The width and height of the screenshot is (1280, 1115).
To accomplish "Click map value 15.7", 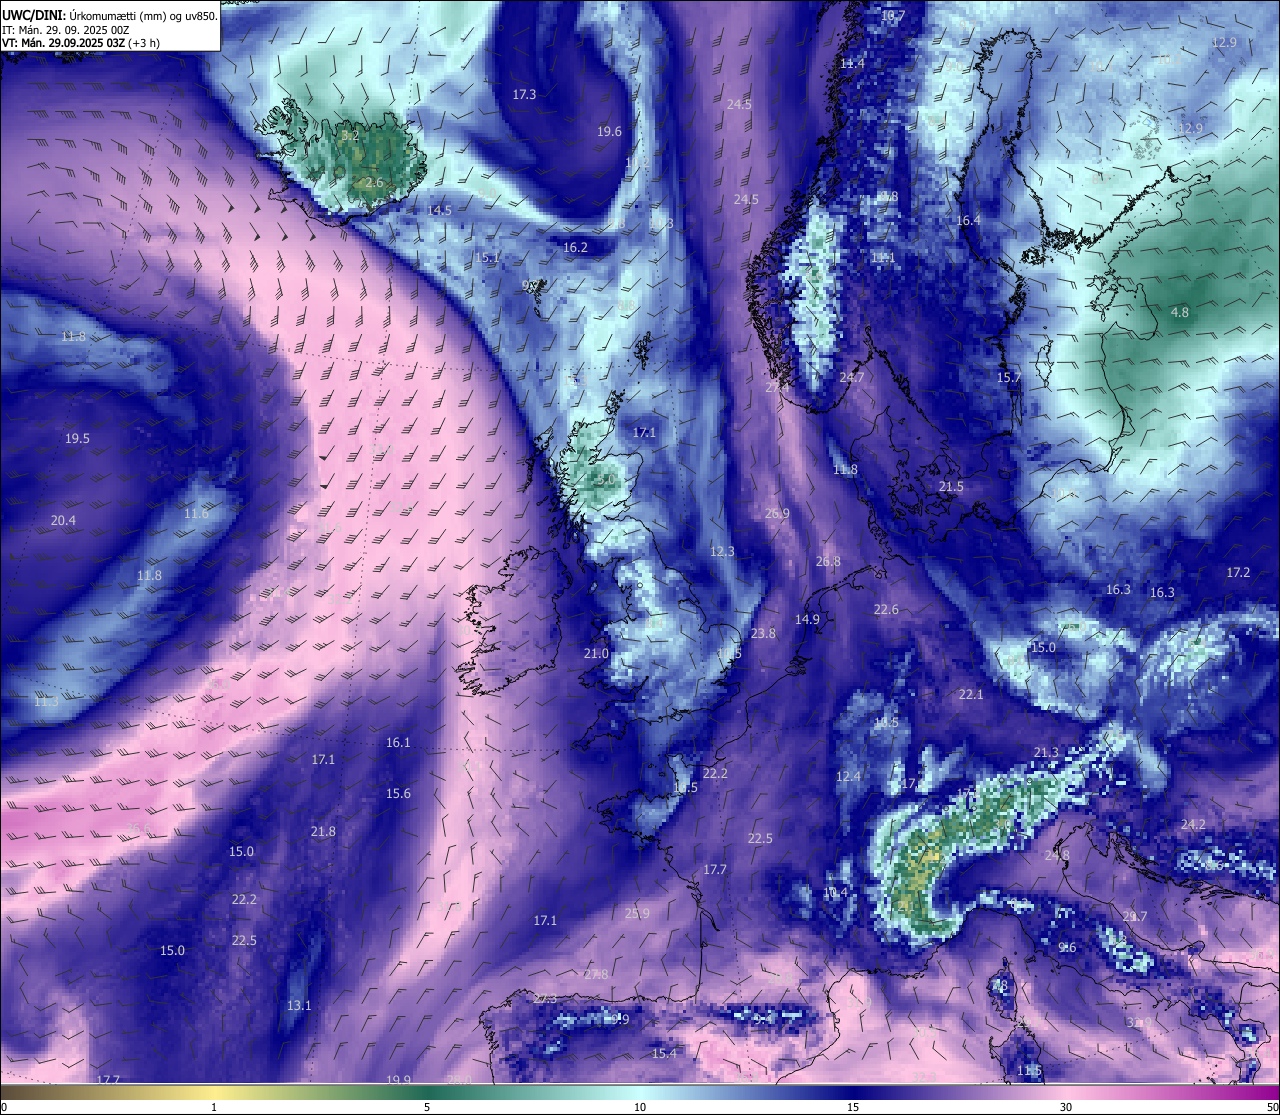I will point(1009,377).
